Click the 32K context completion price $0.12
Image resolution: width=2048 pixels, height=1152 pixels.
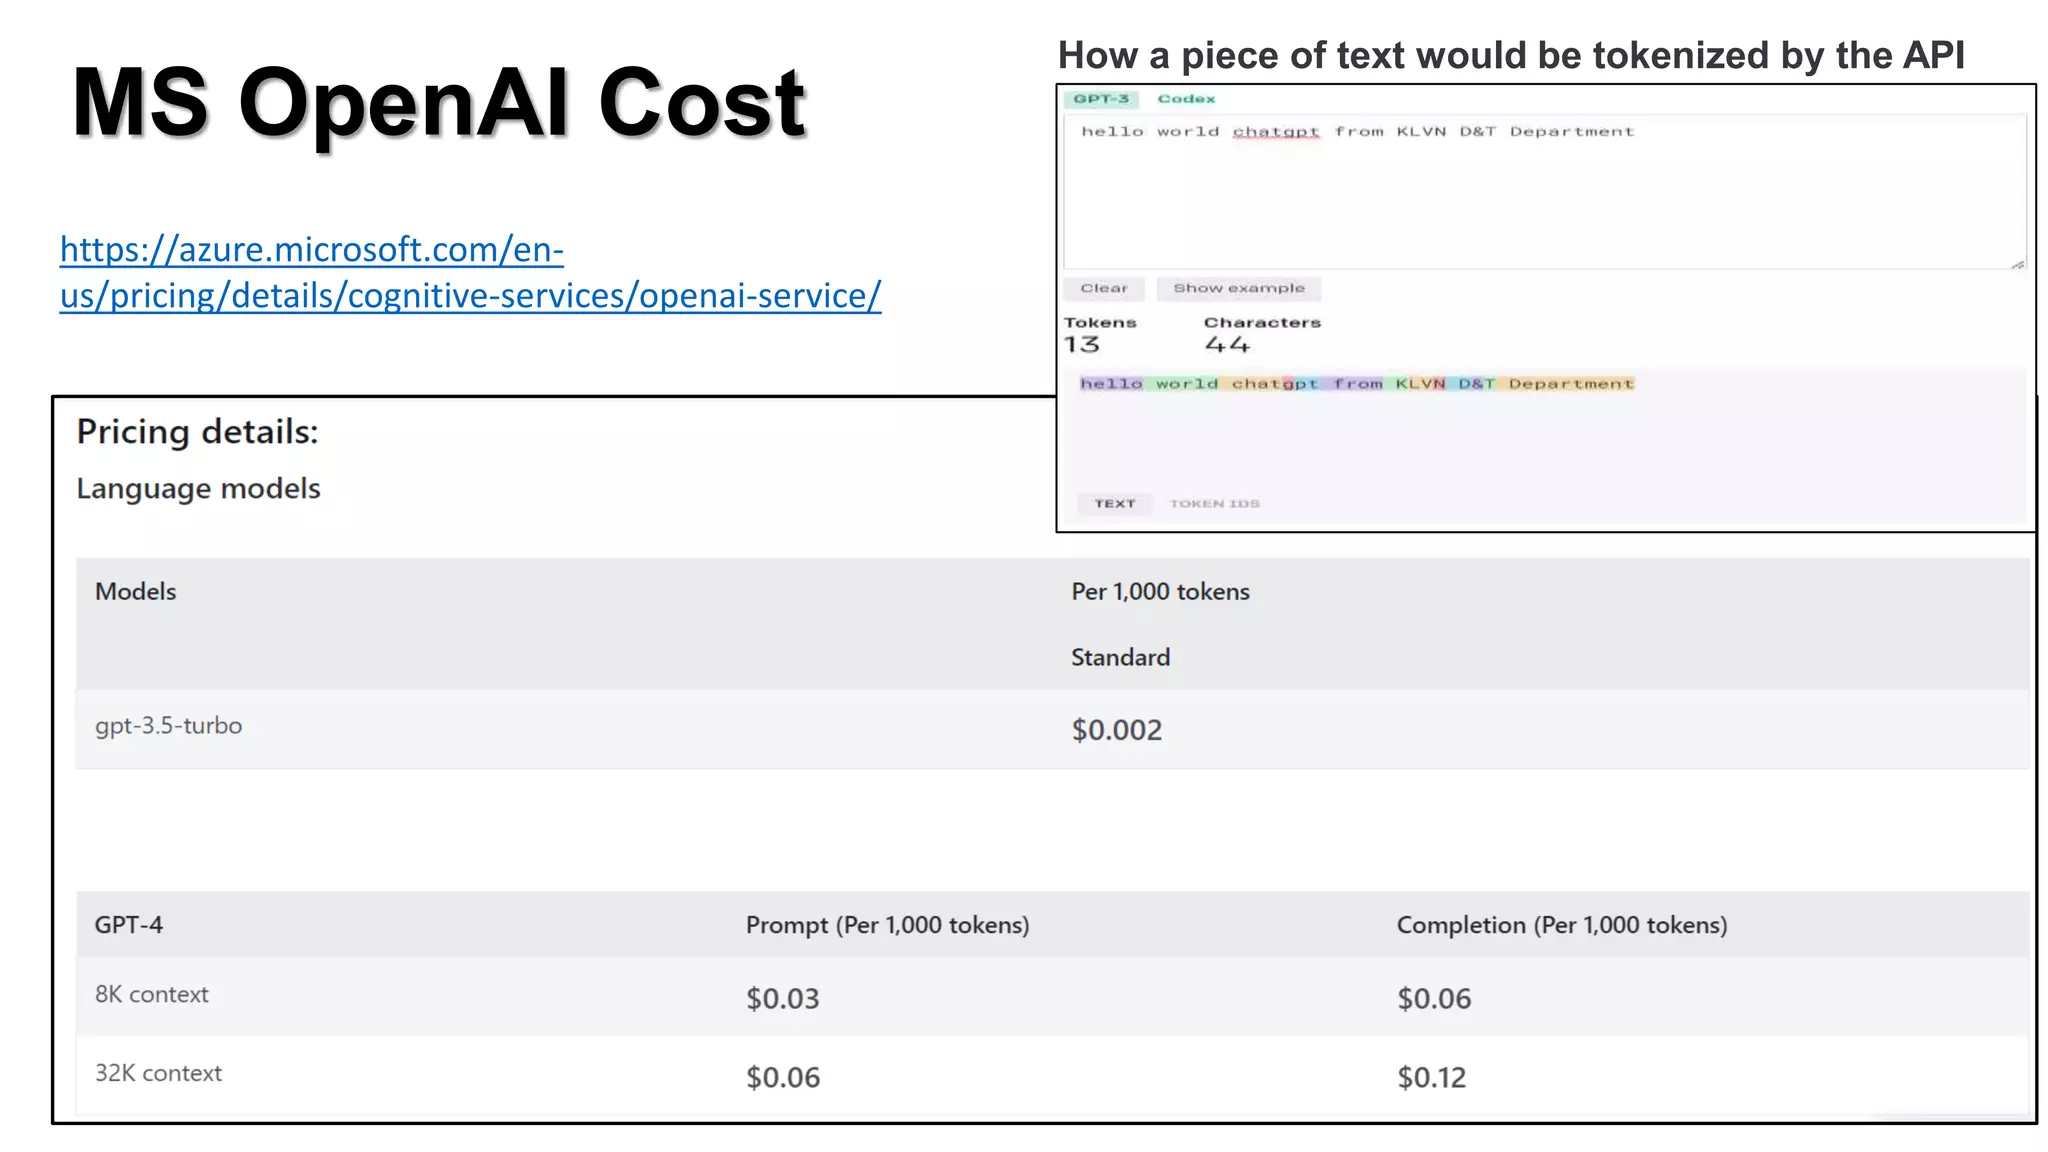pos(1431,1077)
